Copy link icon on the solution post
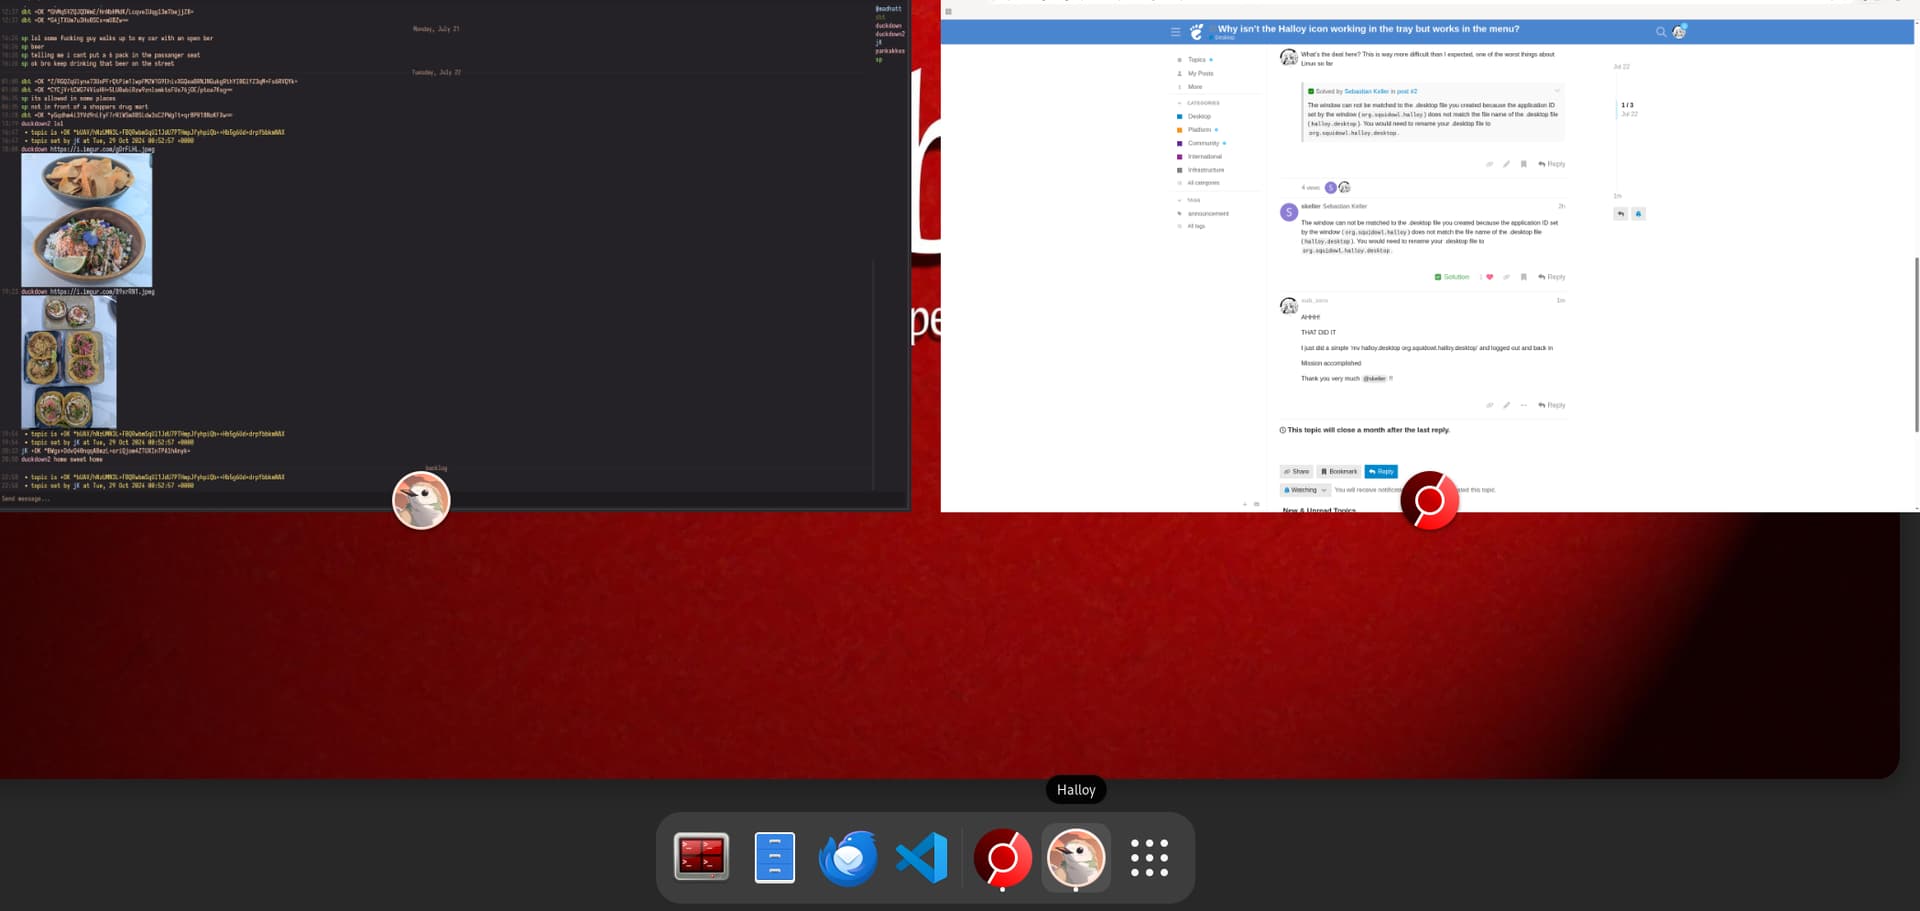Viewport: 1920px width, 911px height. [1506, 277]
